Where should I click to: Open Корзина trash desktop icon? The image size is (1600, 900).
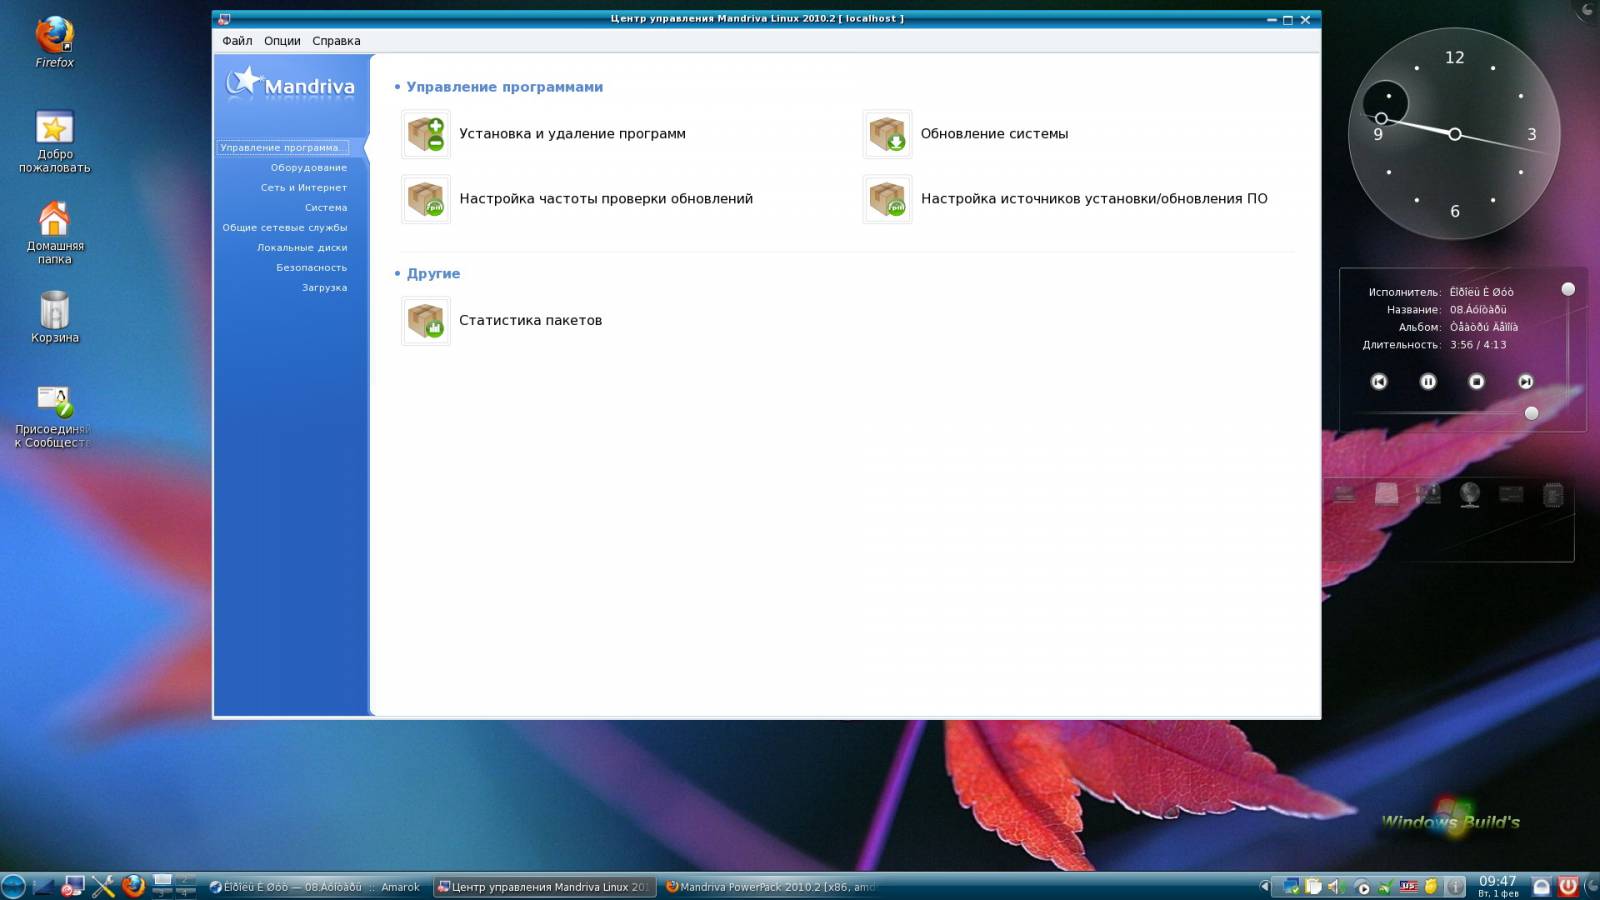pyautogui.click(x=54, y=317)
